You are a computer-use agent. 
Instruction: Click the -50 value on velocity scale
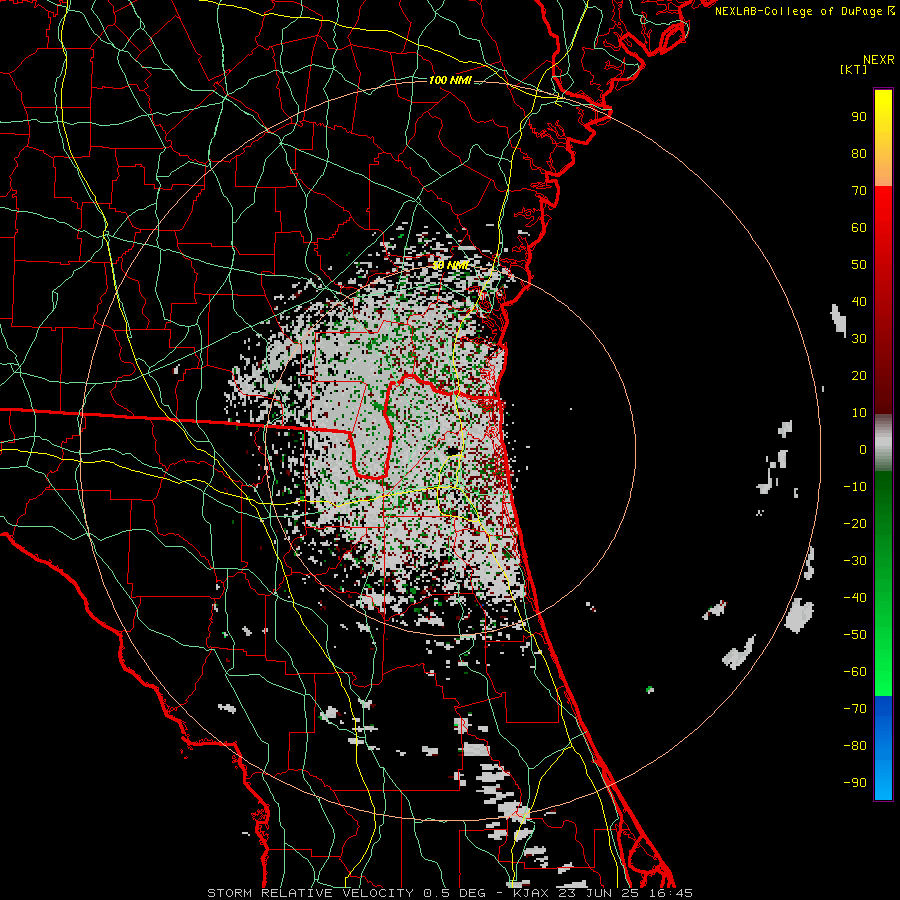point(855,635)
